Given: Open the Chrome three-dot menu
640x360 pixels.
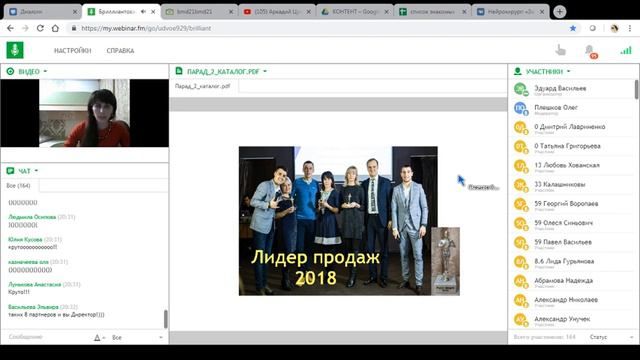Looking at the screenshot, I should tap(630, 28).
